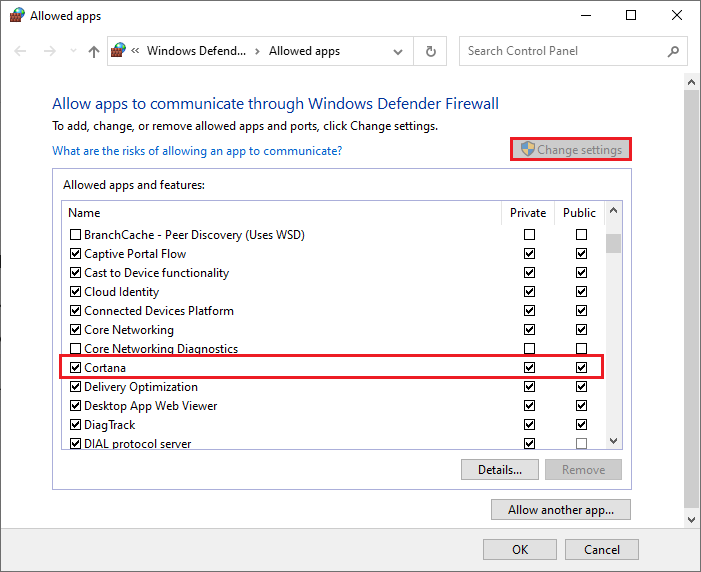Click the Allowed apps title bar icon
This screenshot has height=572, width=701.
(x=17, y=15)
